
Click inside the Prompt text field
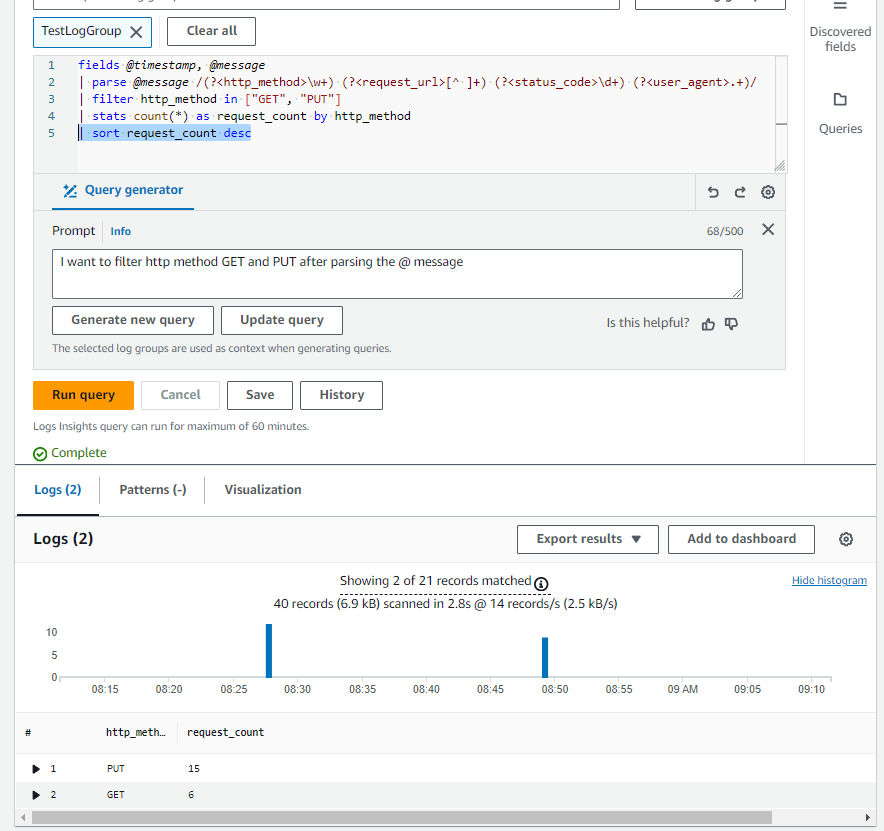[x=396, y=273]
